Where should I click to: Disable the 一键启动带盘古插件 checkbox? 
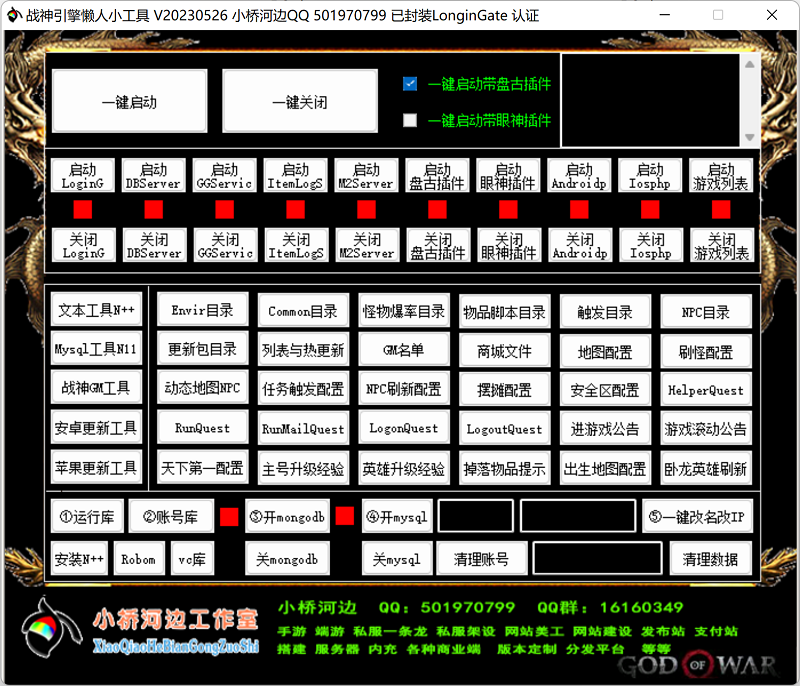click(410, 84)
